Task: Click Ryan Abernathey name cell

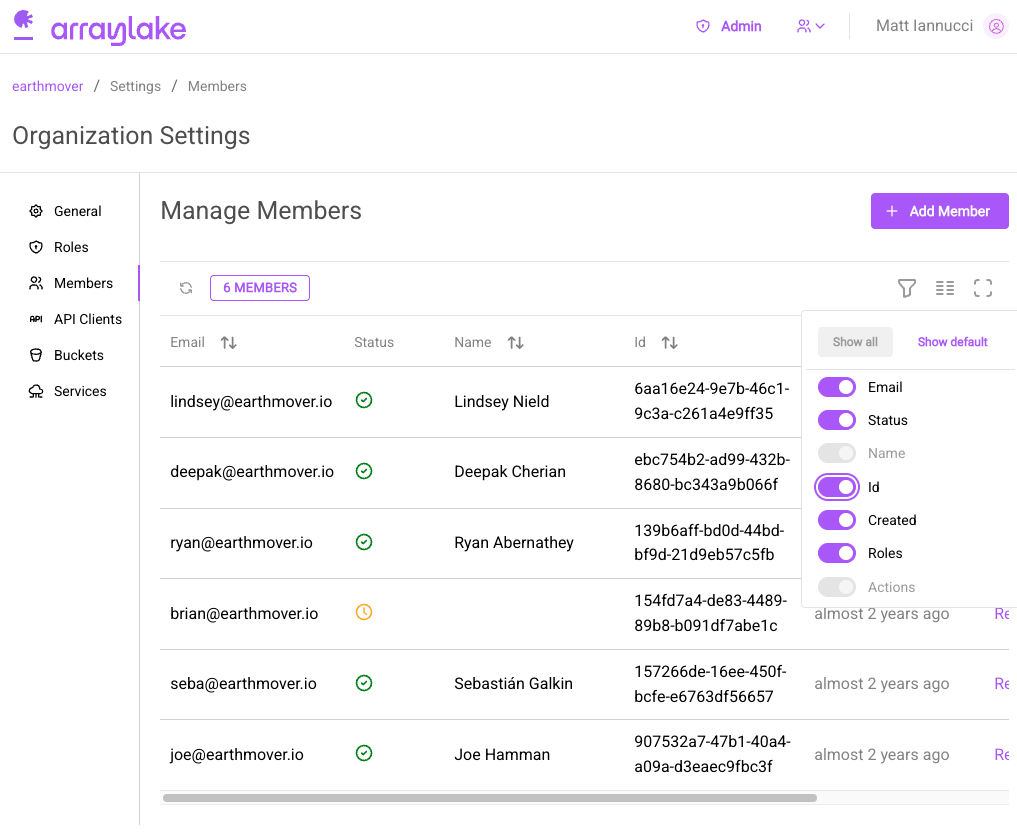Action: tap(514, 543)
